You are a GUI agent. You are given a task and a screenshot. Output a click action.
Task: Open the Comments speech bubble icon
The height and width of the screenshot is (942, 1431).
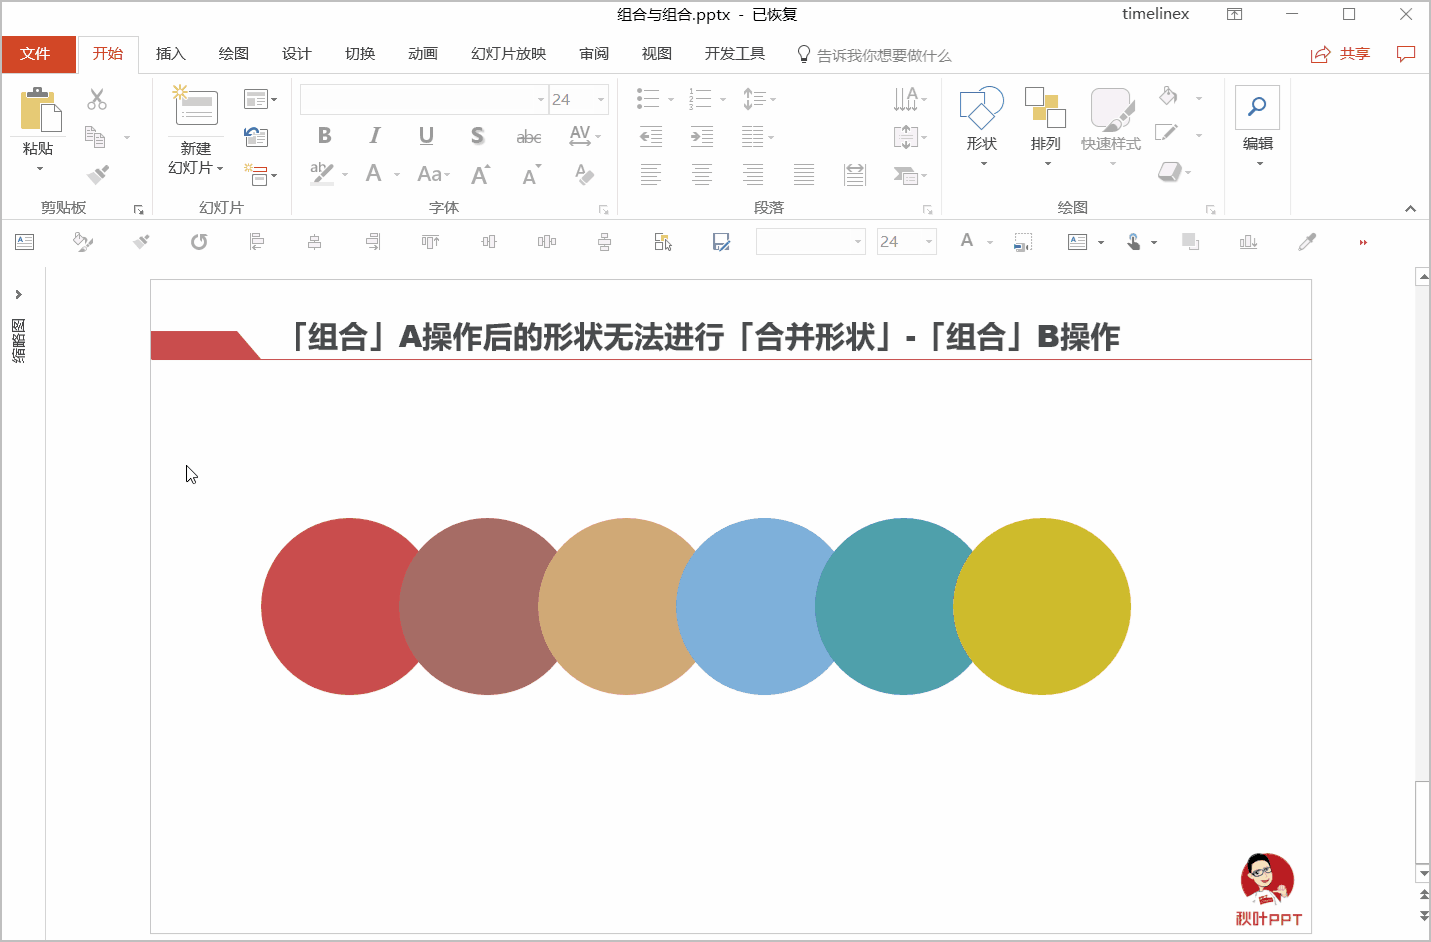[x=1406, y=54]
